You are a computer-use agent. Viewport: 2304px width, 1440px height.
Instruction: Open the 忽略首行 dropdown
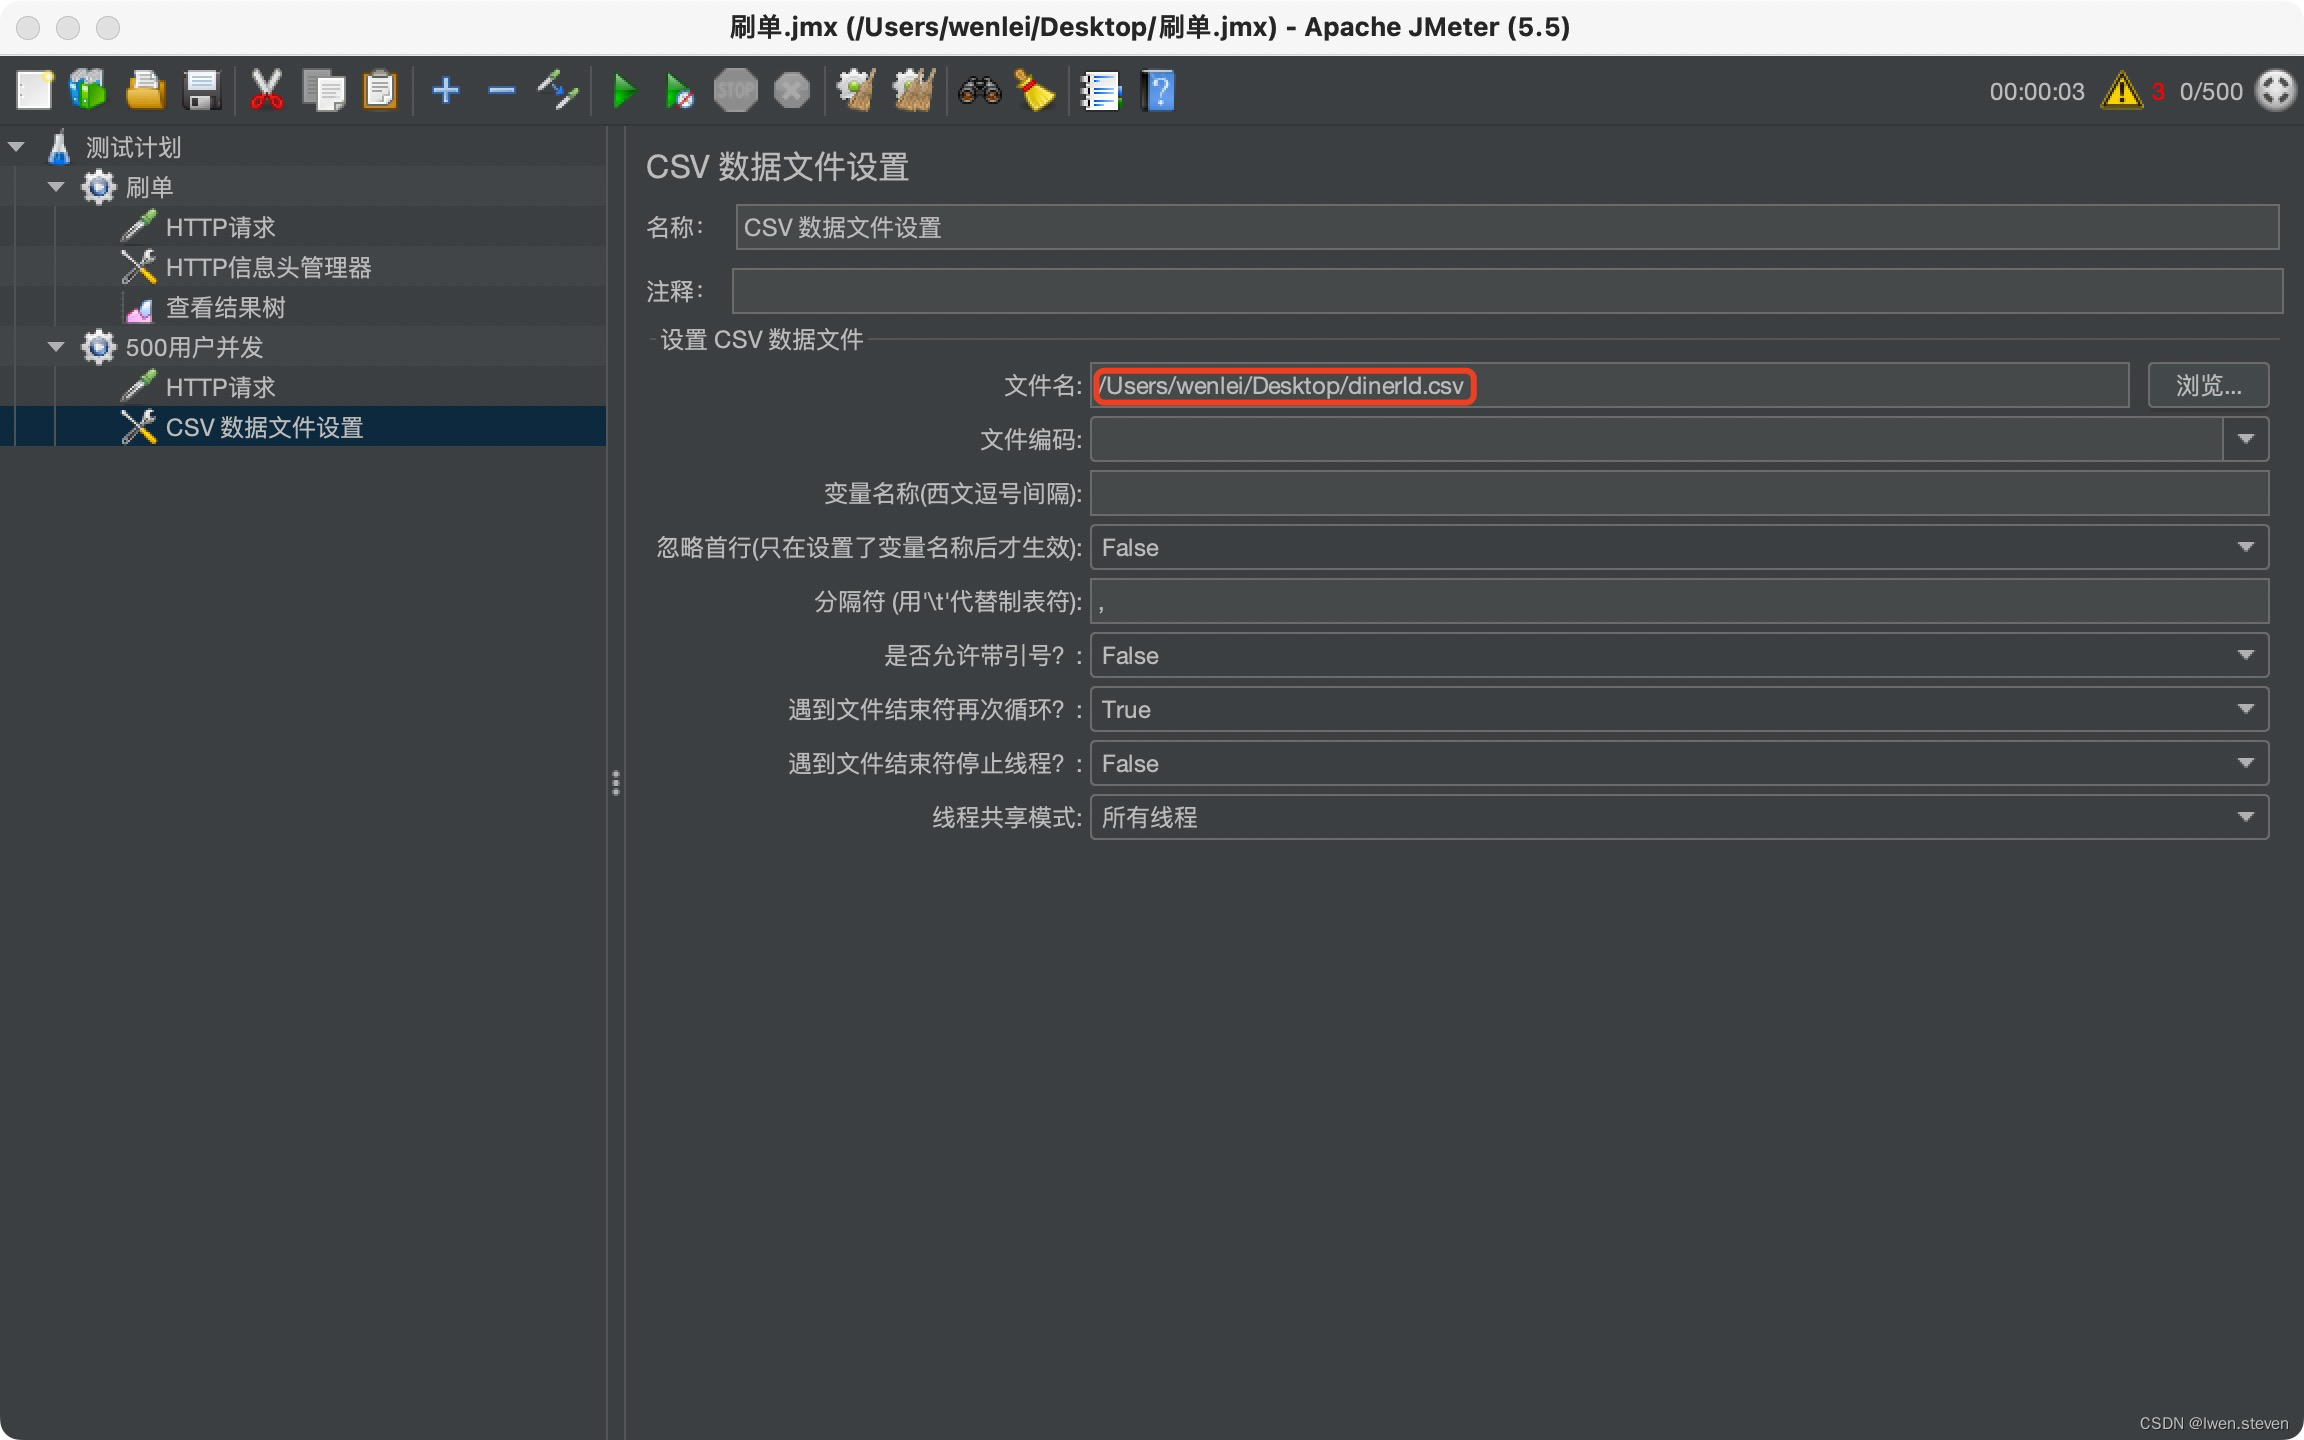pos(1679,547)
